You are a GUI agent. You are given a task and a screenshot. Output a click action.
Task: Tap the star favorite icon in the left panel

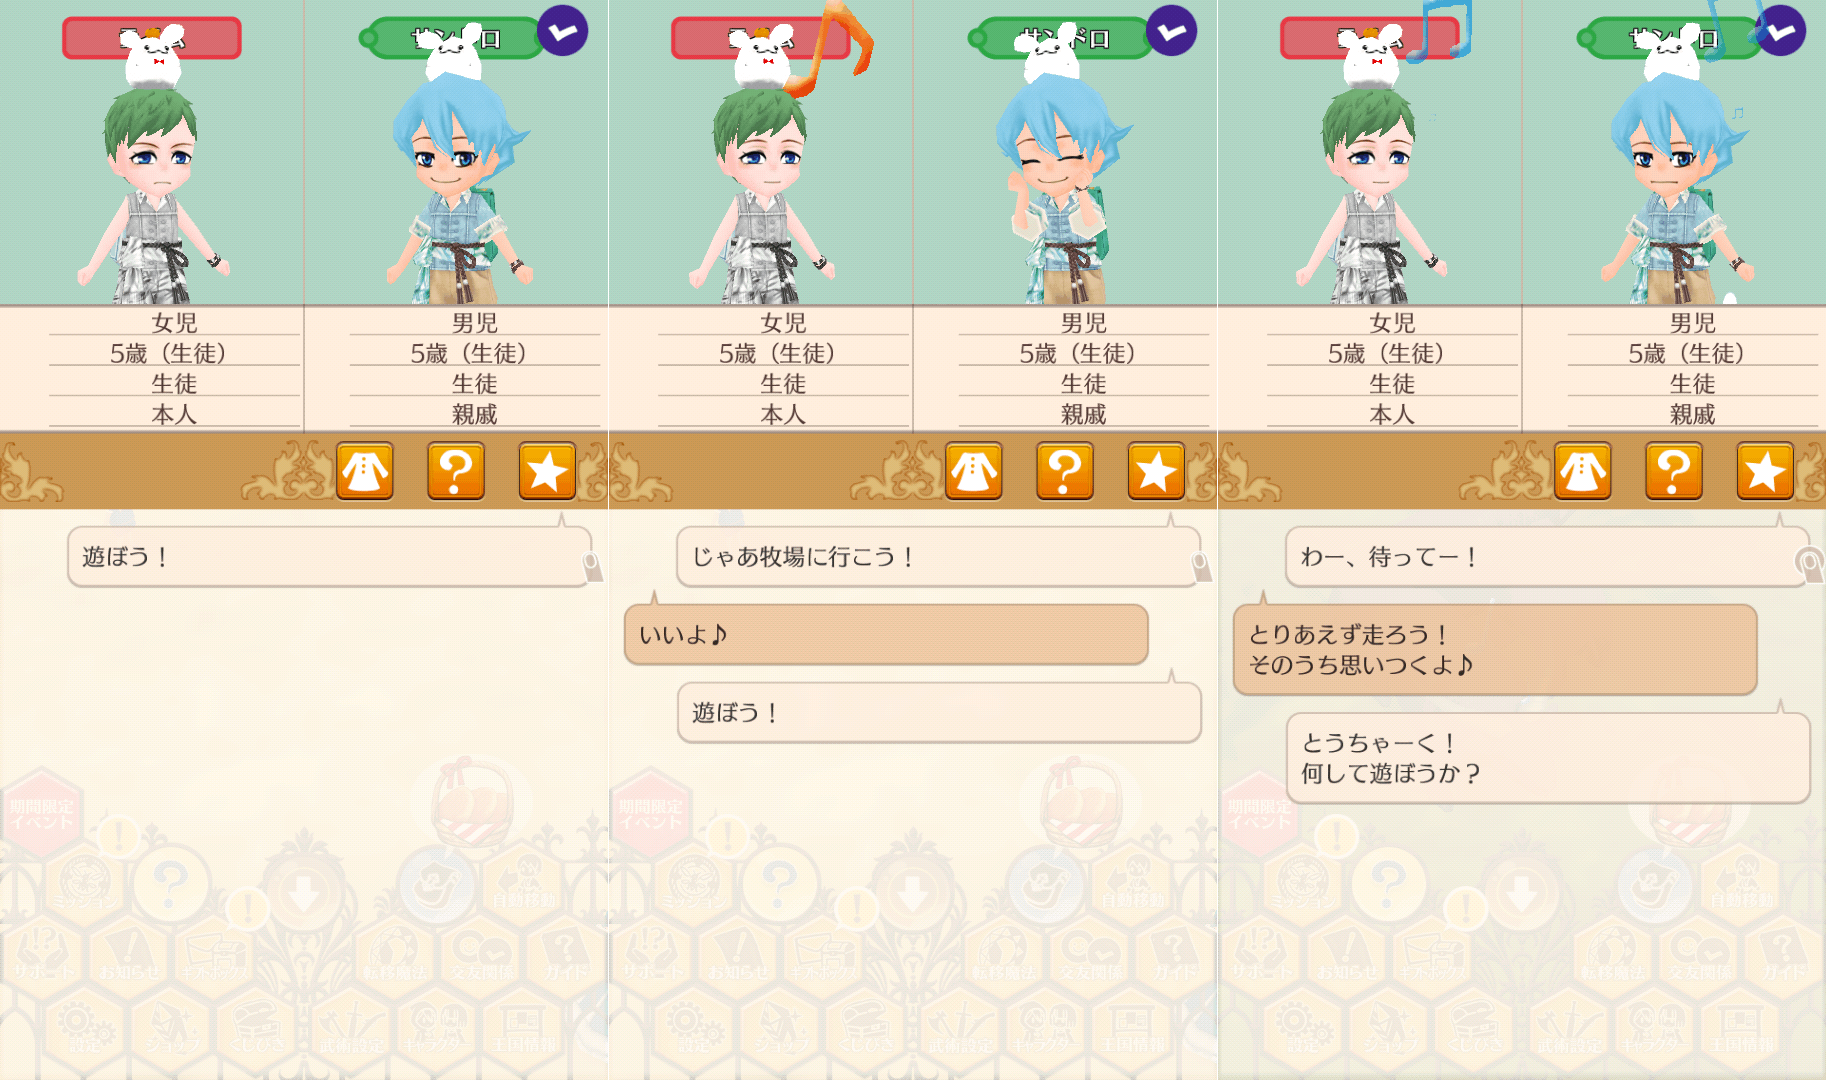click(x=547, y=471)
